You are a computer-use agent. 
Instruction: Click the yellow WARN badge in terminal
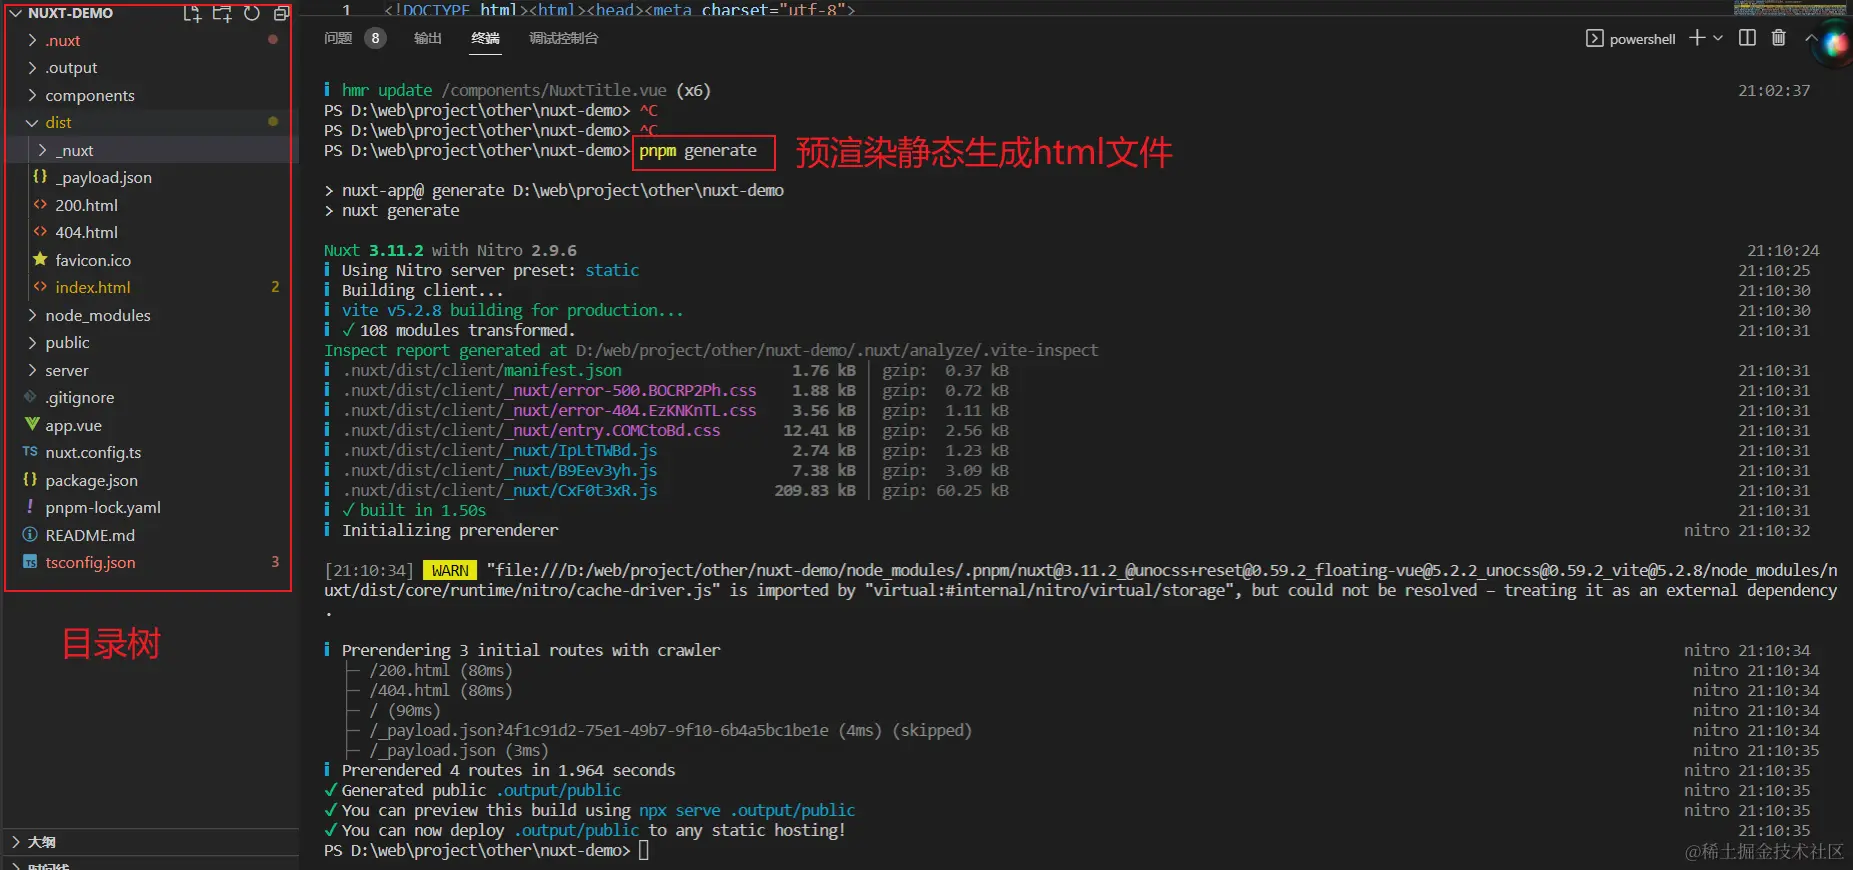(450, 570)
